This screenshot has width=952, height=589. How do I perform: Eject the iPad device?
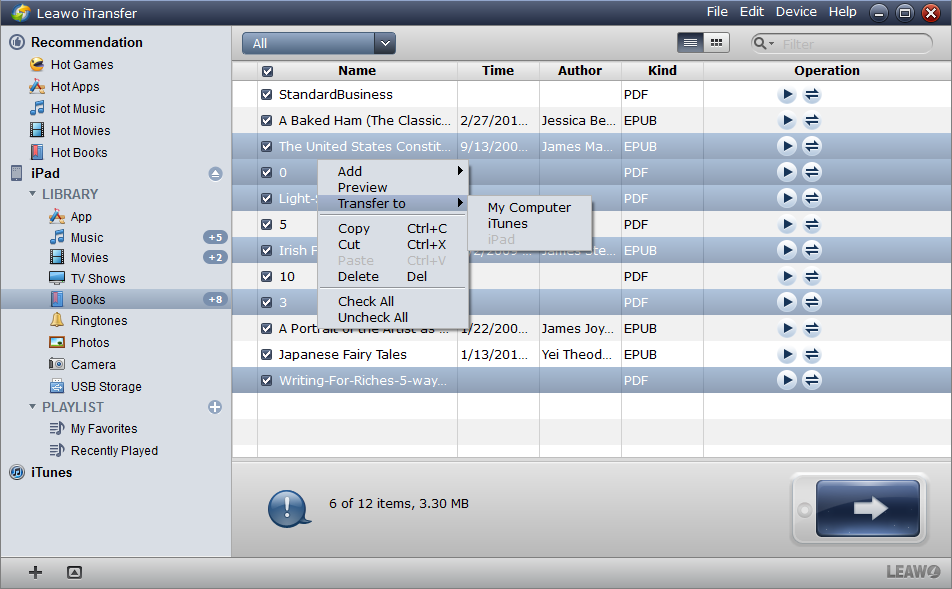[216, 174]
